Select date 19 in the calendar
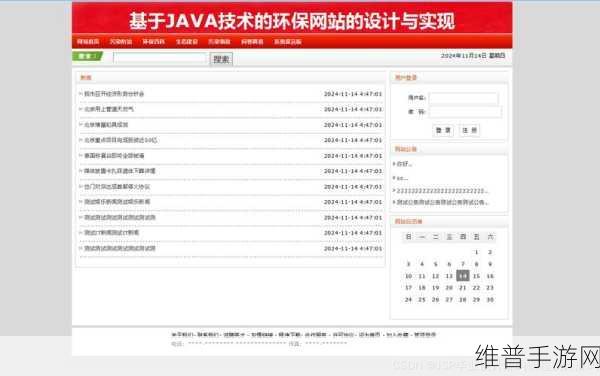Image resolution: width=600 pixels, height=376 pixels. (x=435, y=288)
